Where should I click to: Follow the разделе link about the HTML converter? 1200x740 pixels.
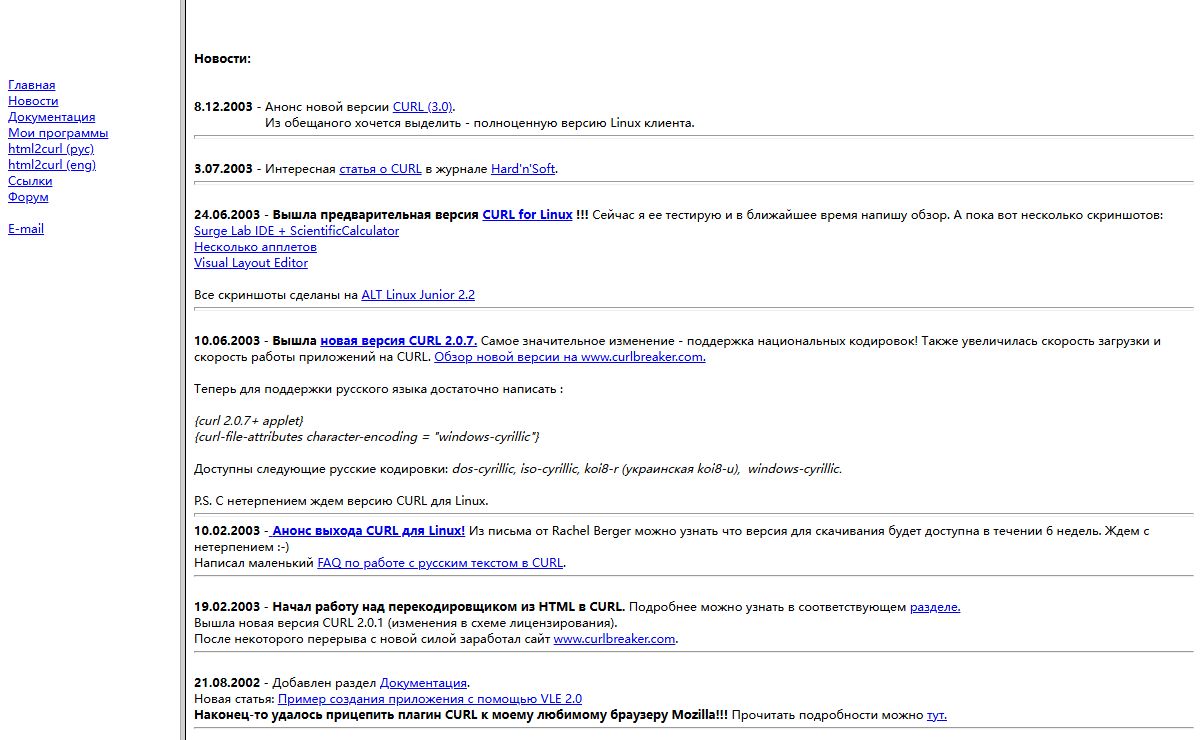point(935,607)
